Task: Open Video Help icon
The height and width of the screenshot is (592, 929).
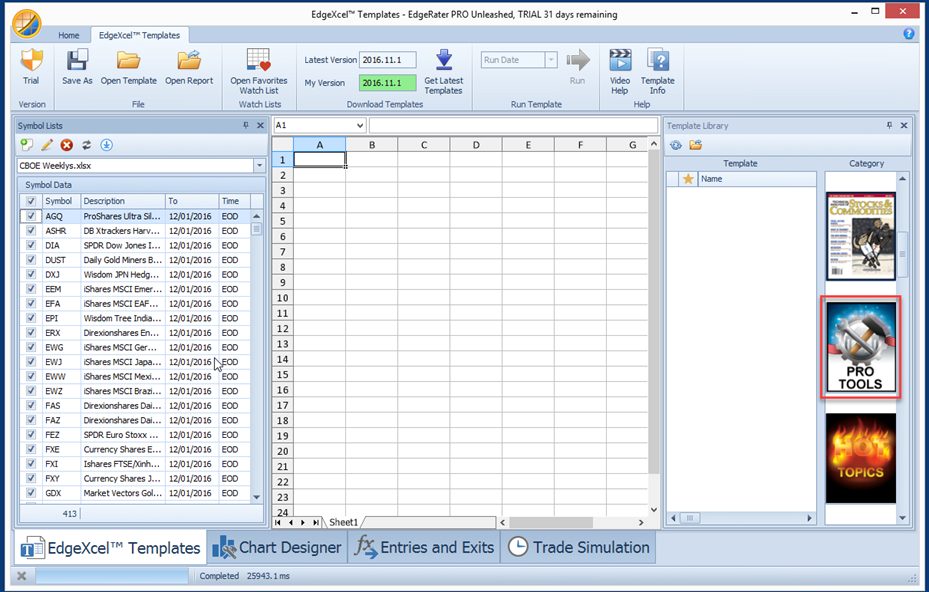Action: click(620, 60)
